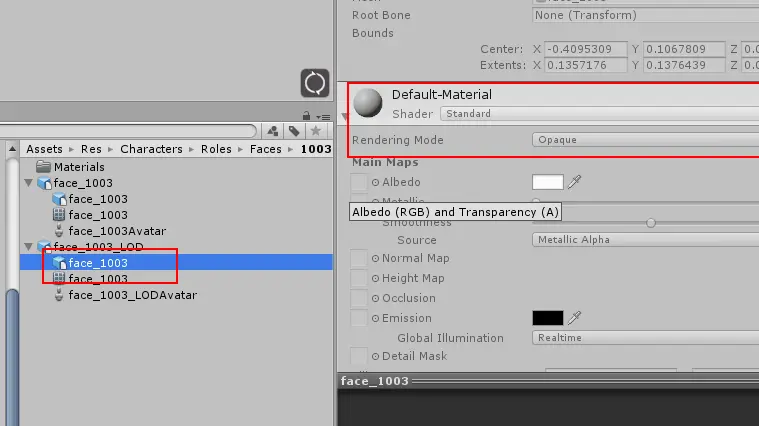The height and width of the screenshot is (426, 759).
Task: Select the face_1003_LODAvatar asset
Action: pyautogui.click(x=133, y=295)
